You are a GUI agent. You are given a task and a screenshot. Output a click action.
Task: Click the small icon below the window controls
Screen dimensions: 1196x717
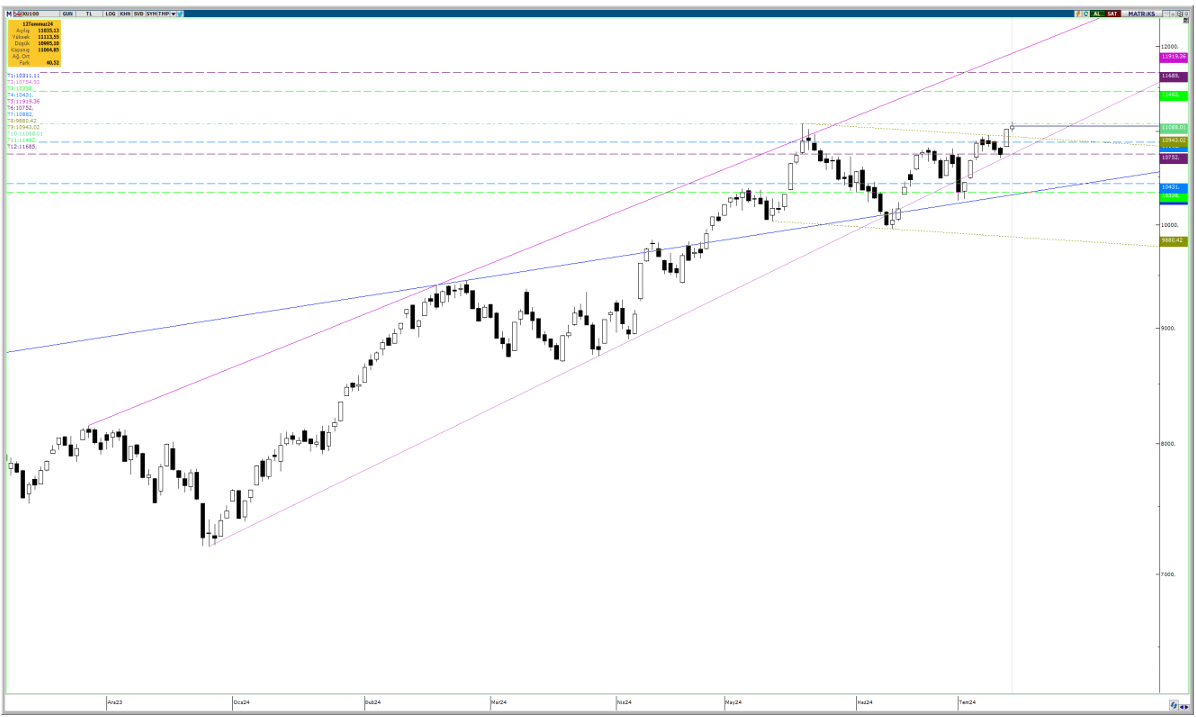click(1186, 20)
